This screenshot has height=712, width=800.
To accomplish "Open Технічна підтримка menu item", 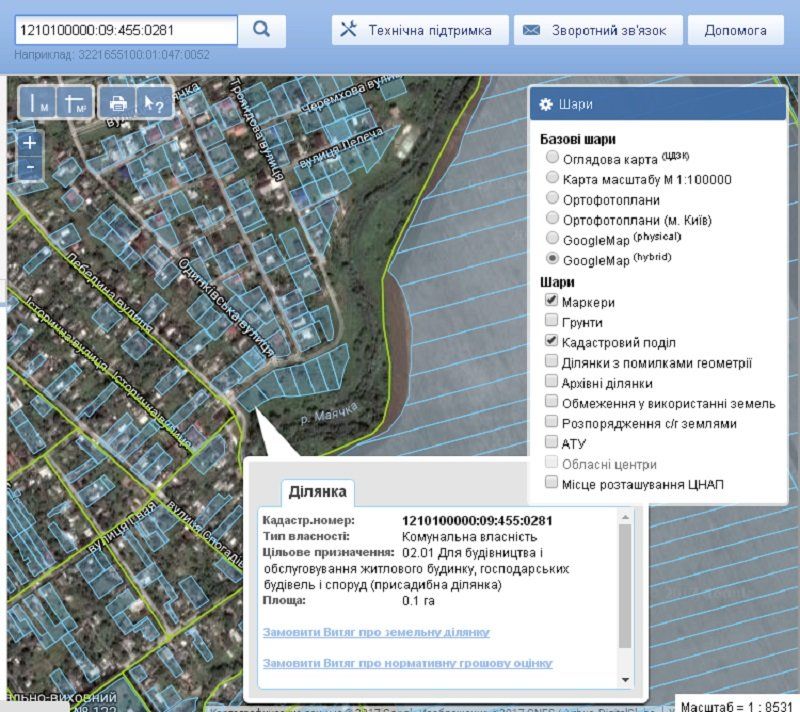I will click(420, 30).
